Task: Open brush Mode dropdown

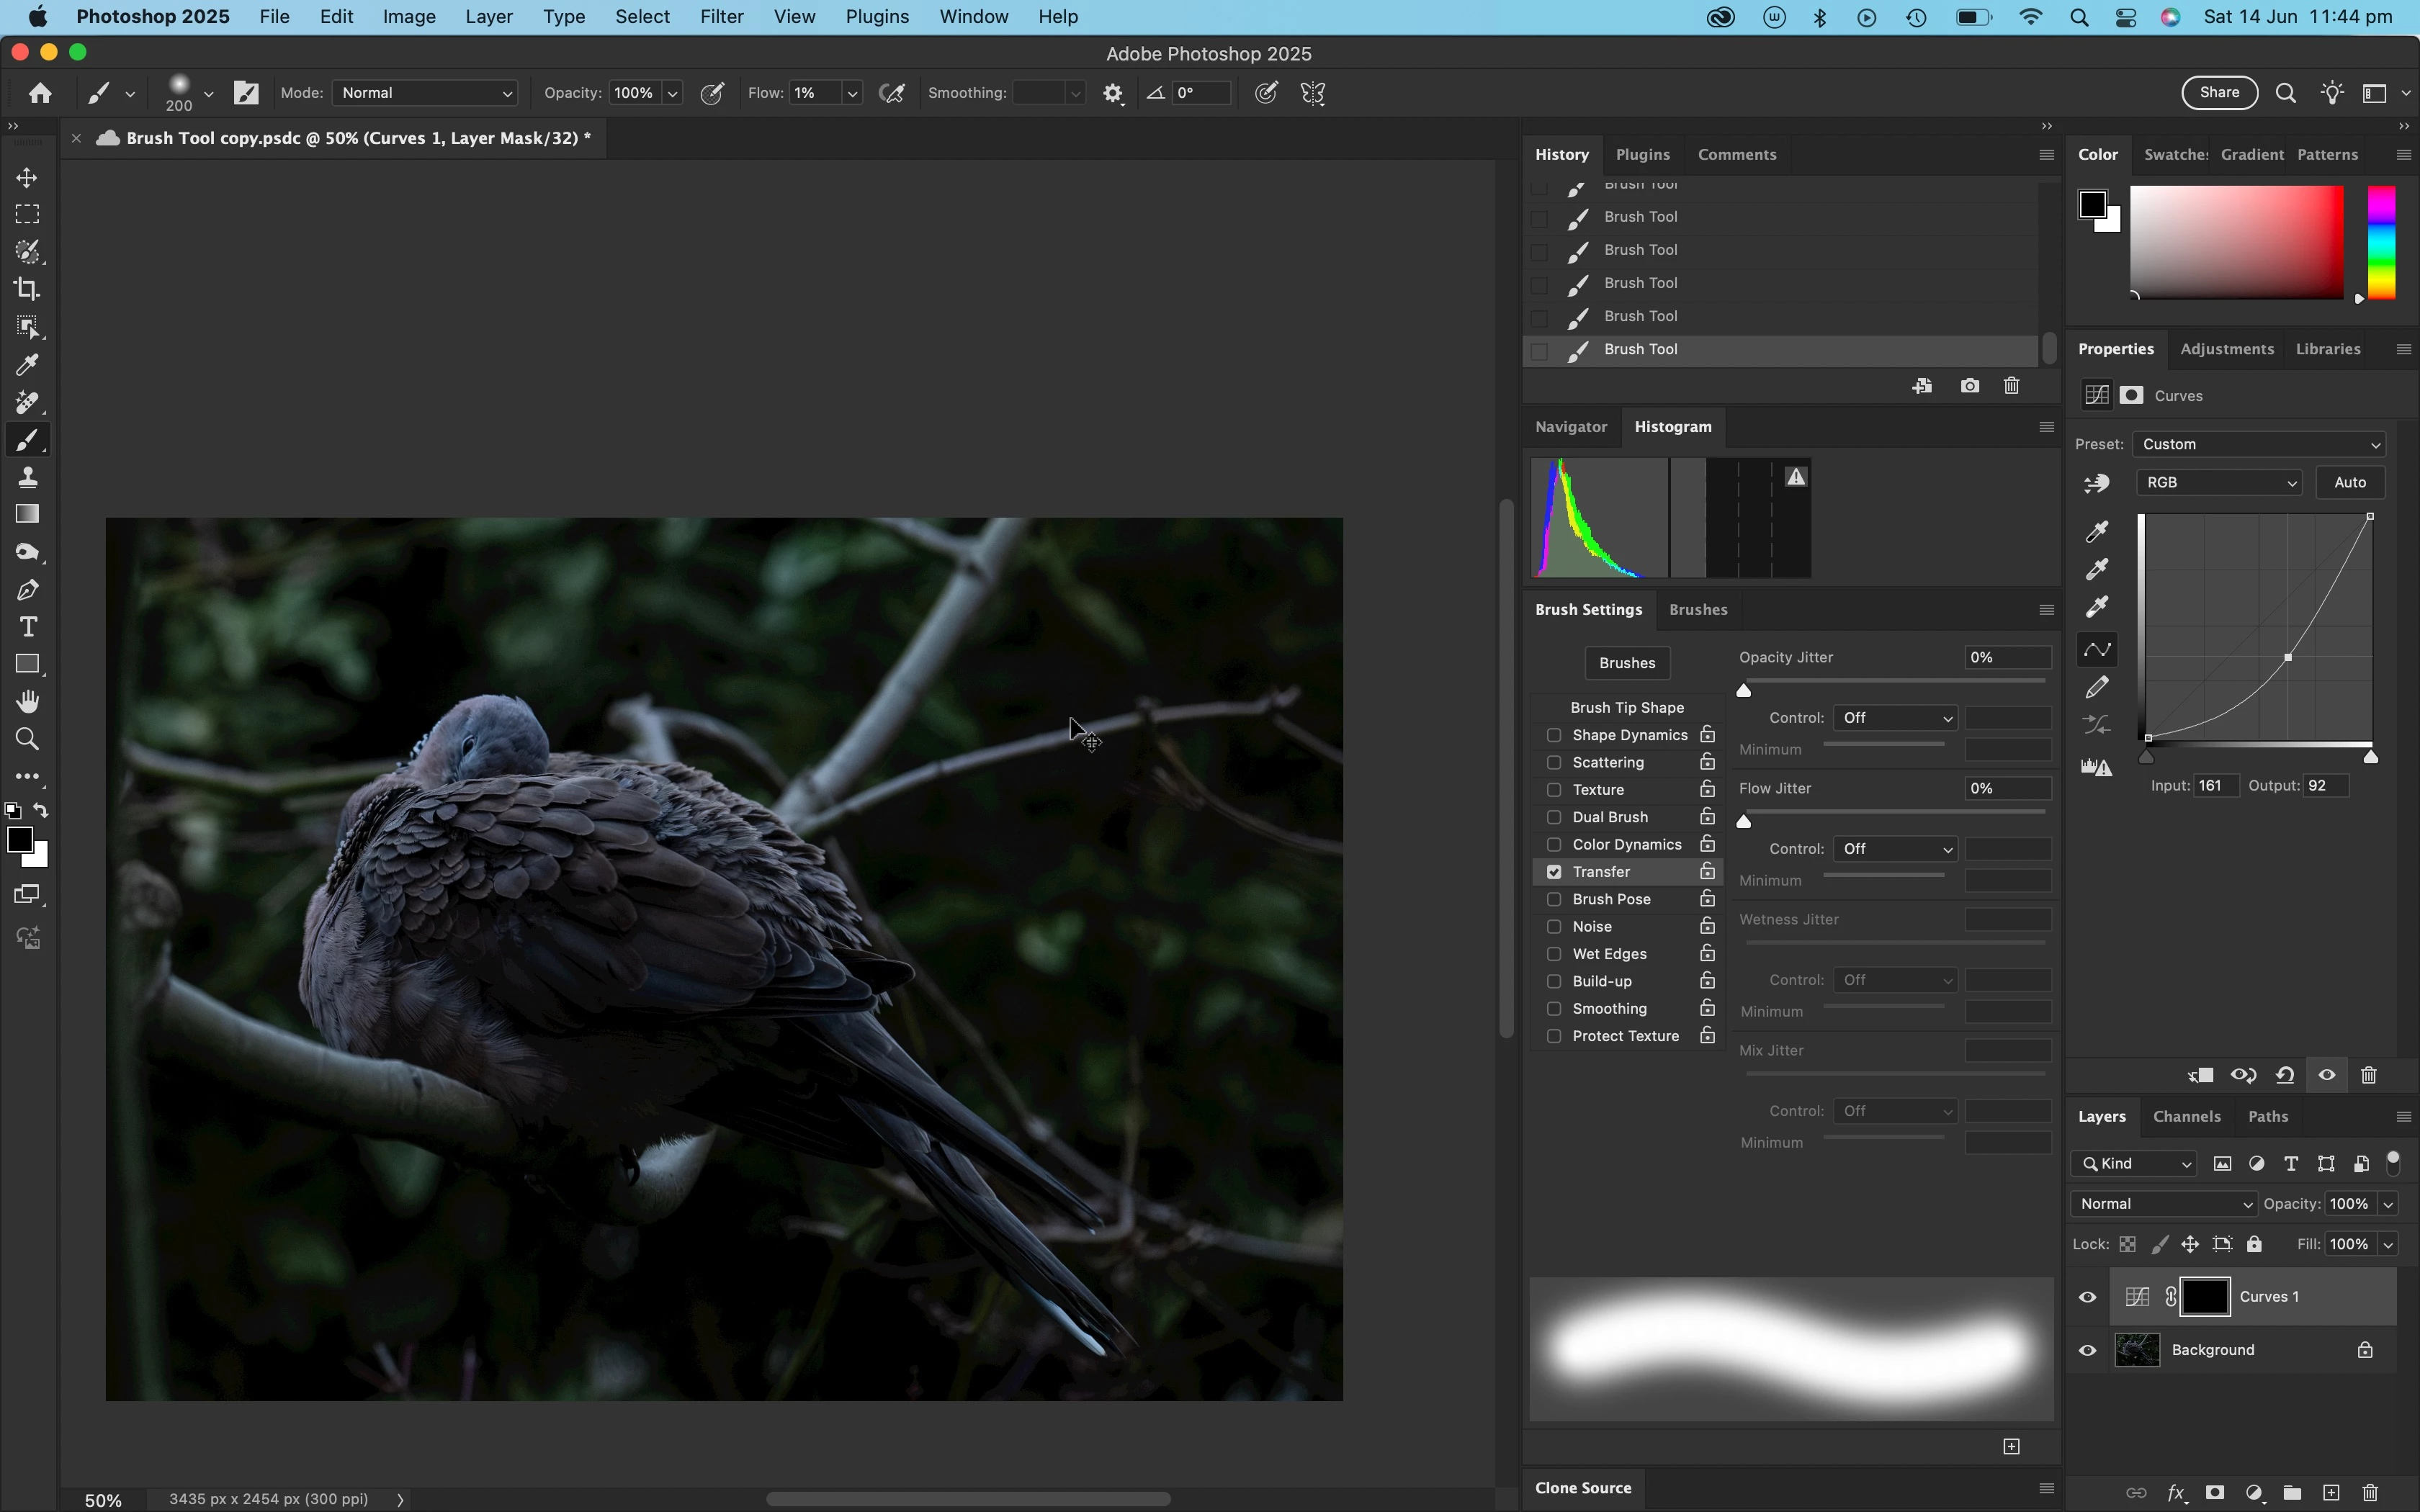Action: click(x=425, y=93)
